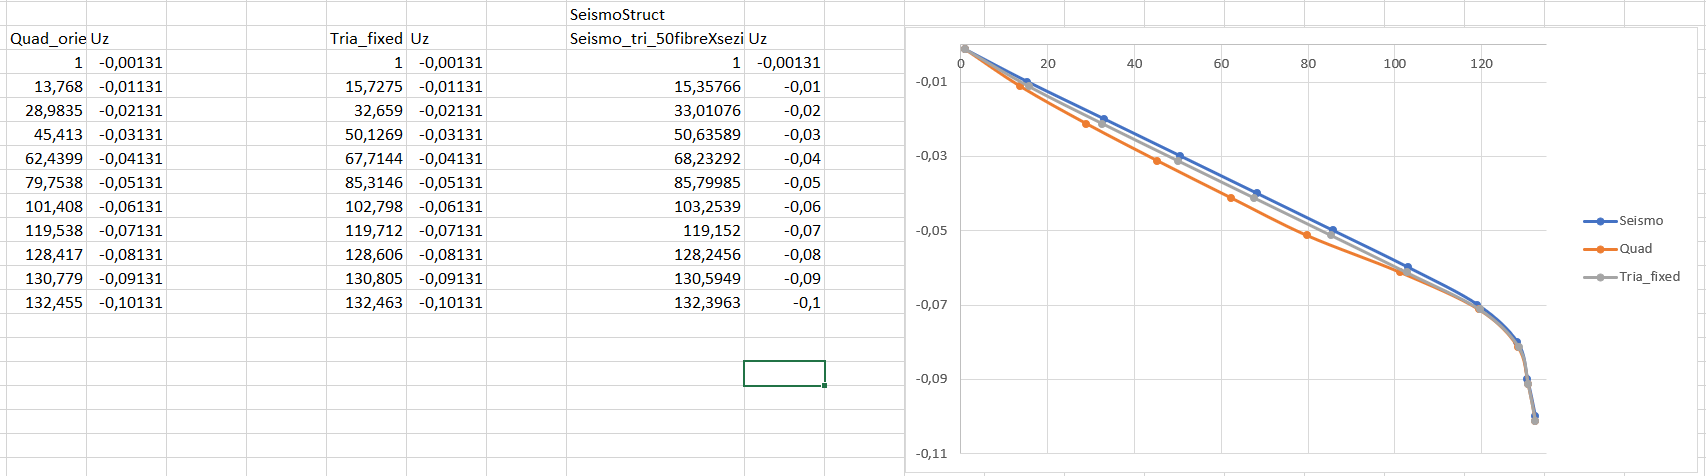Select cell with value 132,463
Screen dimensions: 1706x476
(366, 302)
